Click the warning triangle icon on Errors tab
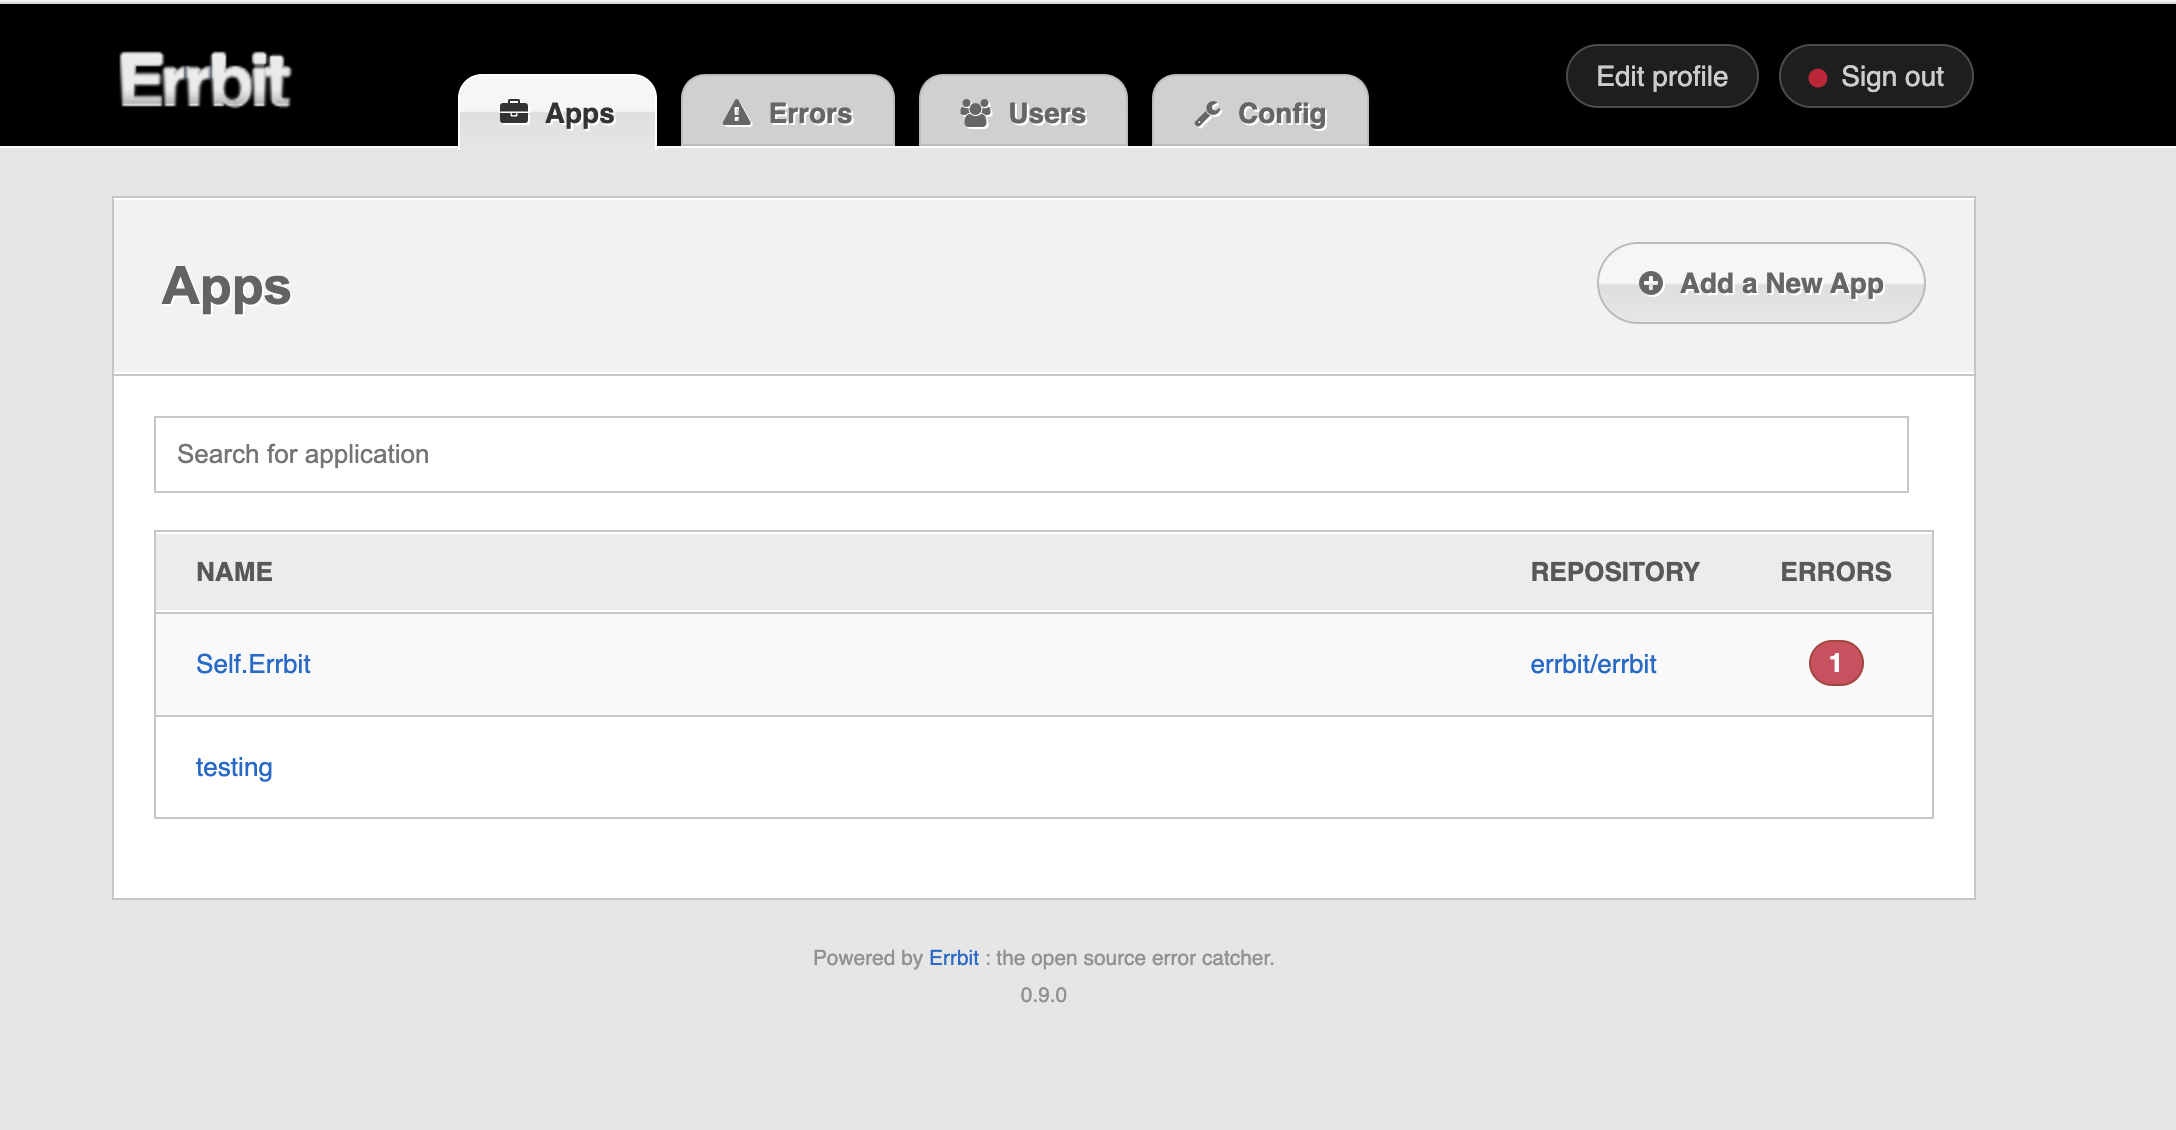Image resolution: width=2176 pixels, height=1130 pixels. click(x=737, y=113)
